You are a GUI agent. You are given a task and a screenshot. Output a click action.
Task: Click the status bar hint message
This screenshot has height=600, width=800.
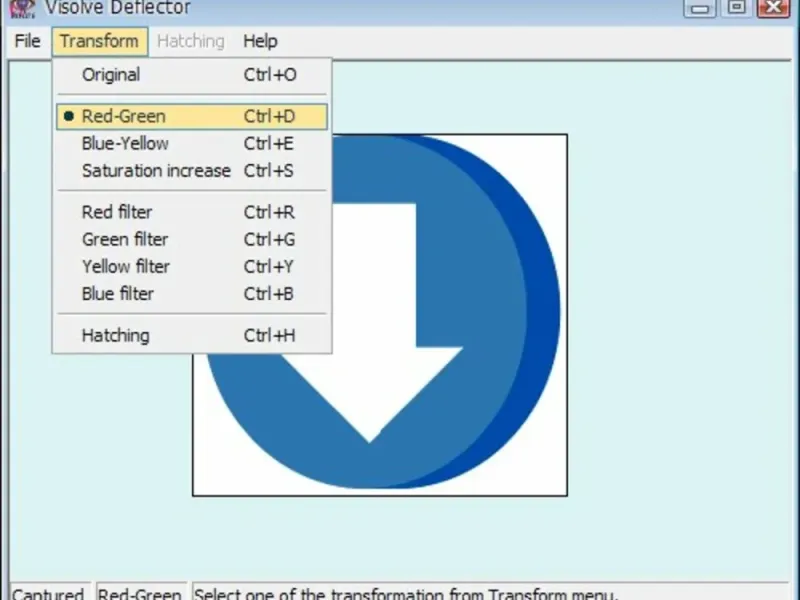[406, 592]
